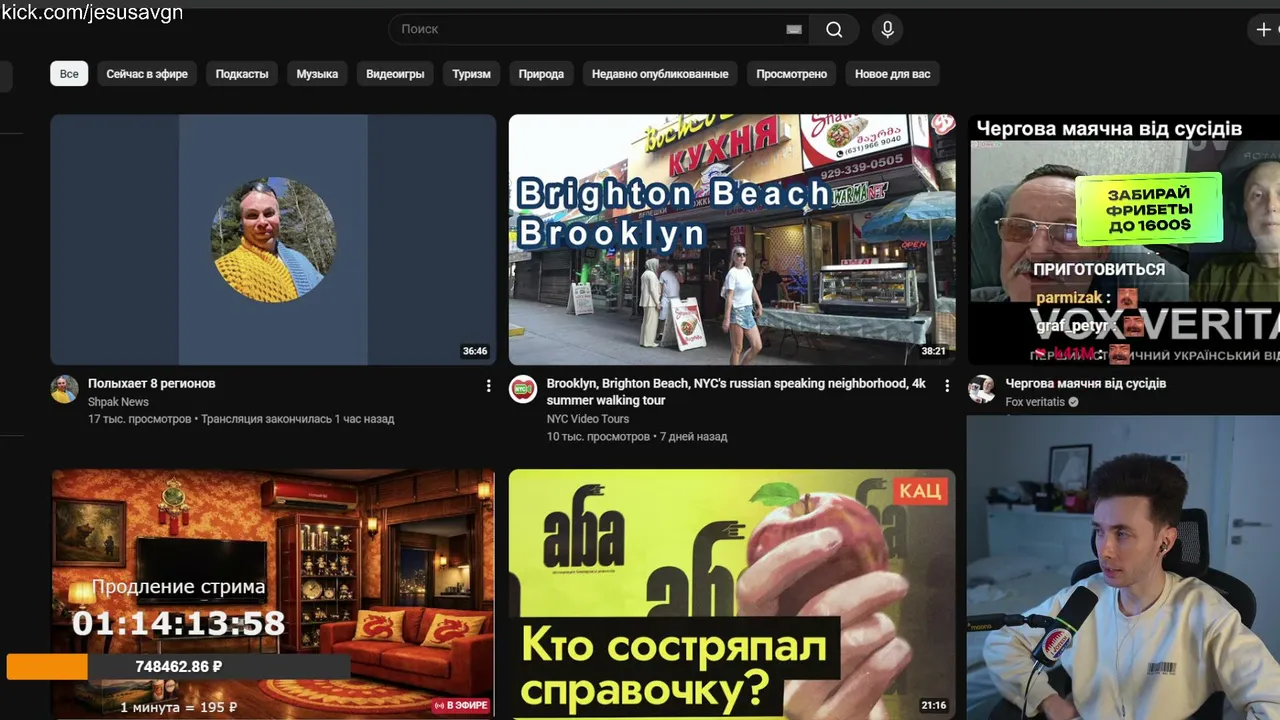Click the 21:16 duration badge
Image resolution: width=1280 pixels, height=720 pixels.
(934, 706)
